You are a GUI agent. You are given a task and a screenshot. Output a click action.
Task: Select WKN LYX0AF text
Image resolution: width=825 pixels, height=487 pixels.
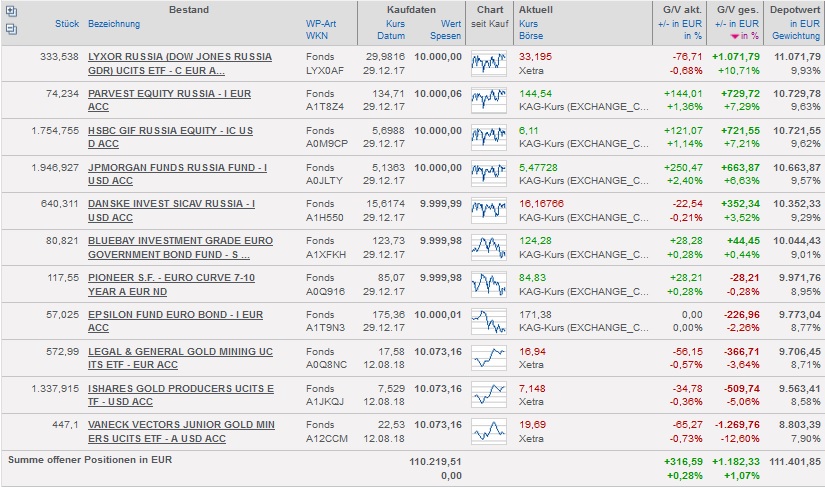pos(324,70)
